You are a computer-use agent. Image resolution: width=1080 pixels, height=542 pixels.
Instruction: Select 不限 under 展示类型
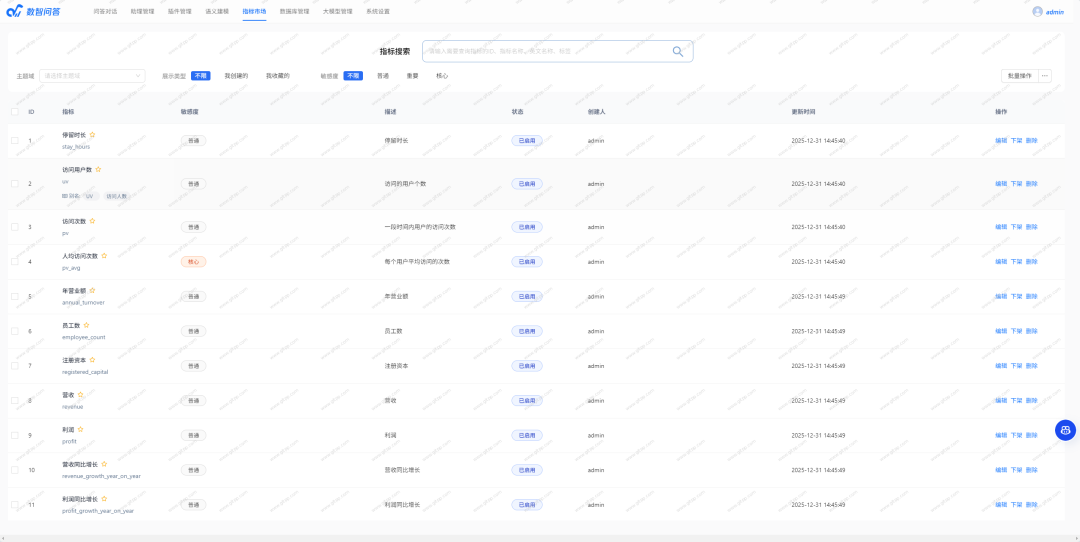pos(200,76)
